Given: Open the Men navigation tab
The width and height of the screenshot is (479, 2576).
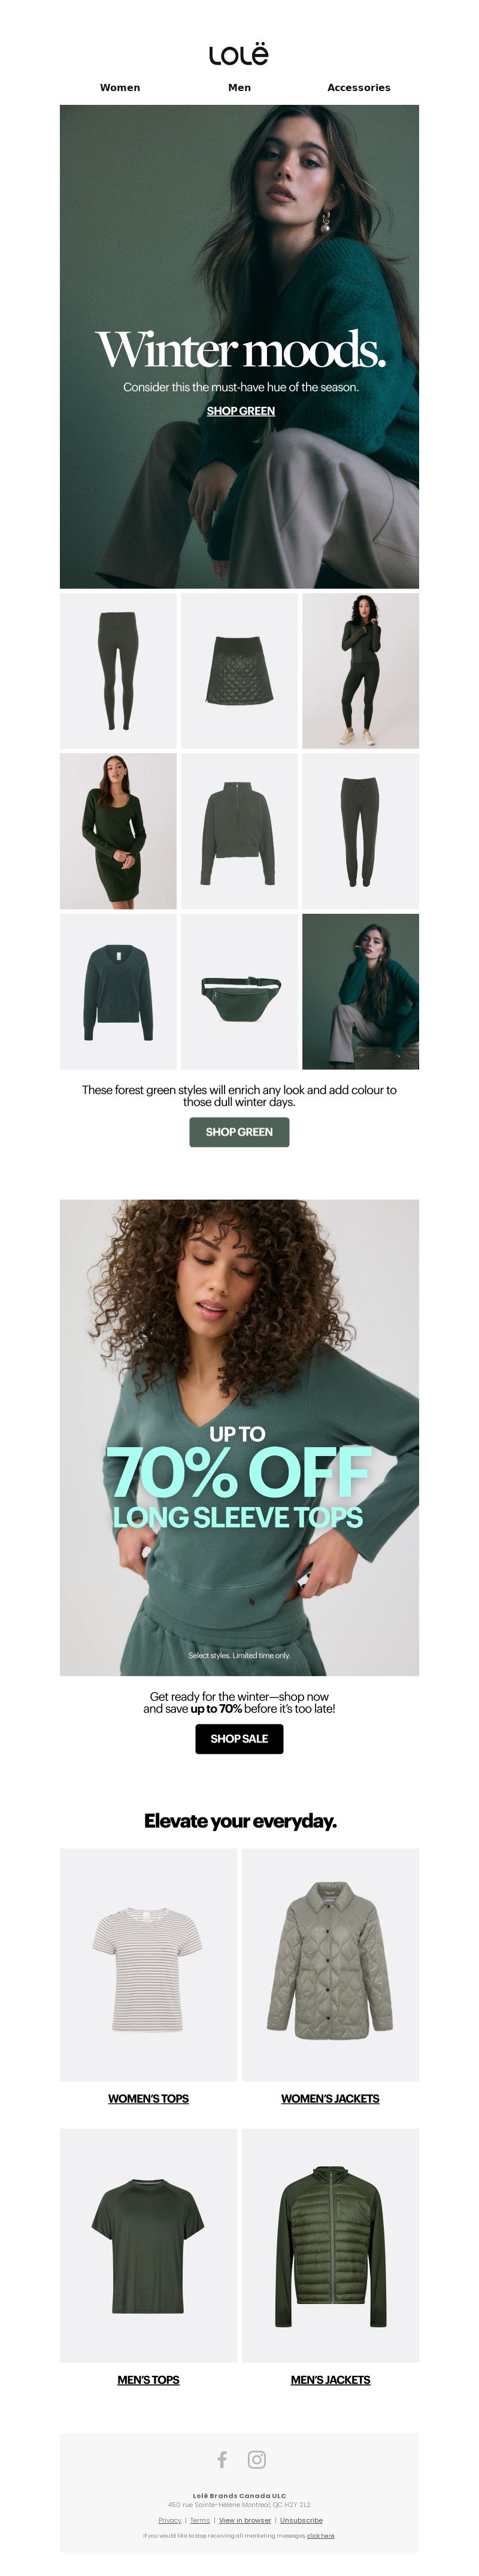Looking at the screenshot, I should pyautogui.click(x=240, y=88).
